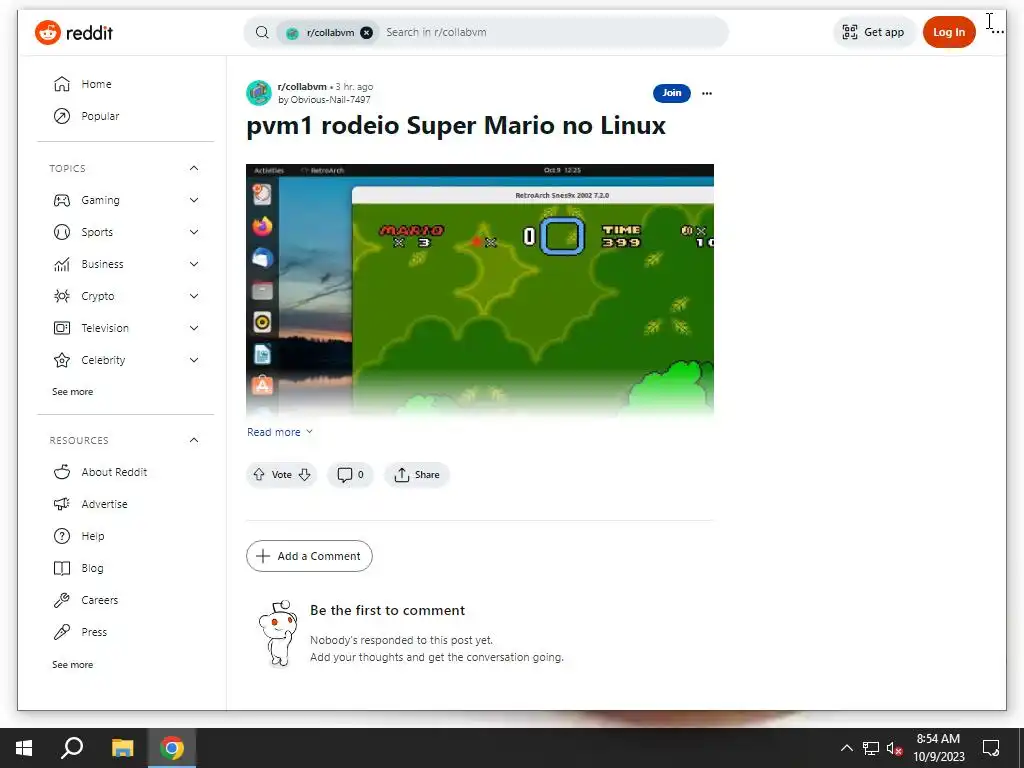1024x768 pixels.
Task: Open the r/collabvm community link on post
Action: [302, 86]
